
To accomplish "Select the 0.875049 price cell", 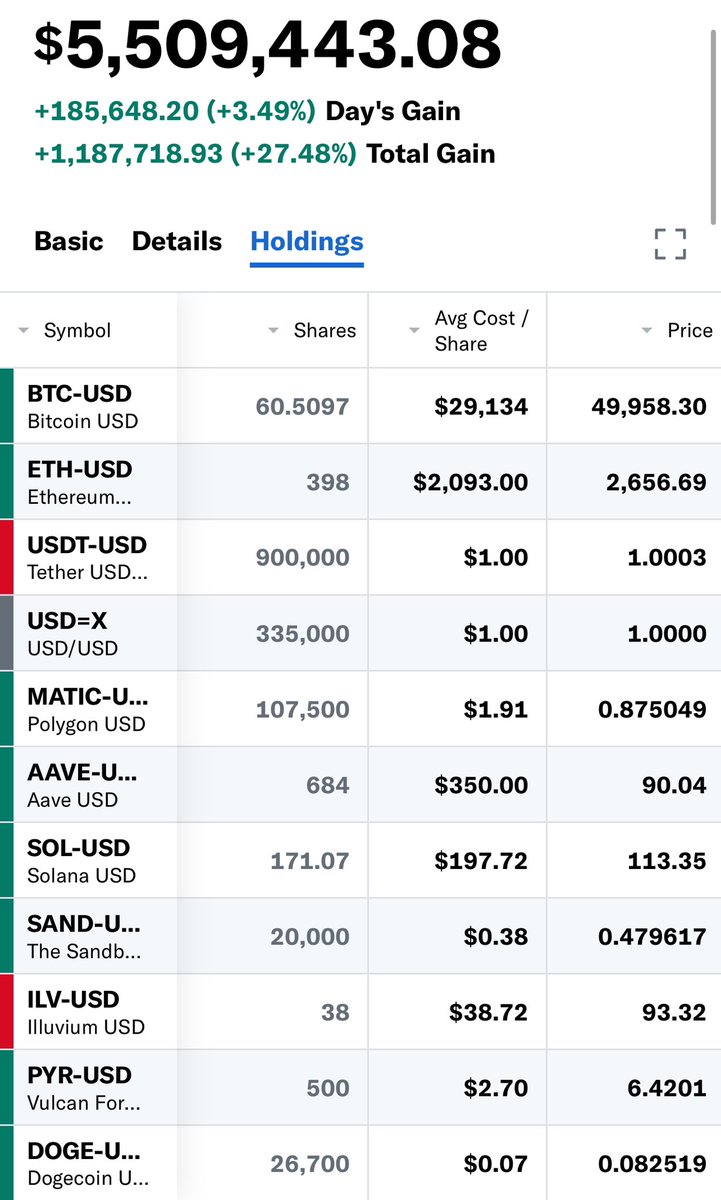I will click(634, 710).
